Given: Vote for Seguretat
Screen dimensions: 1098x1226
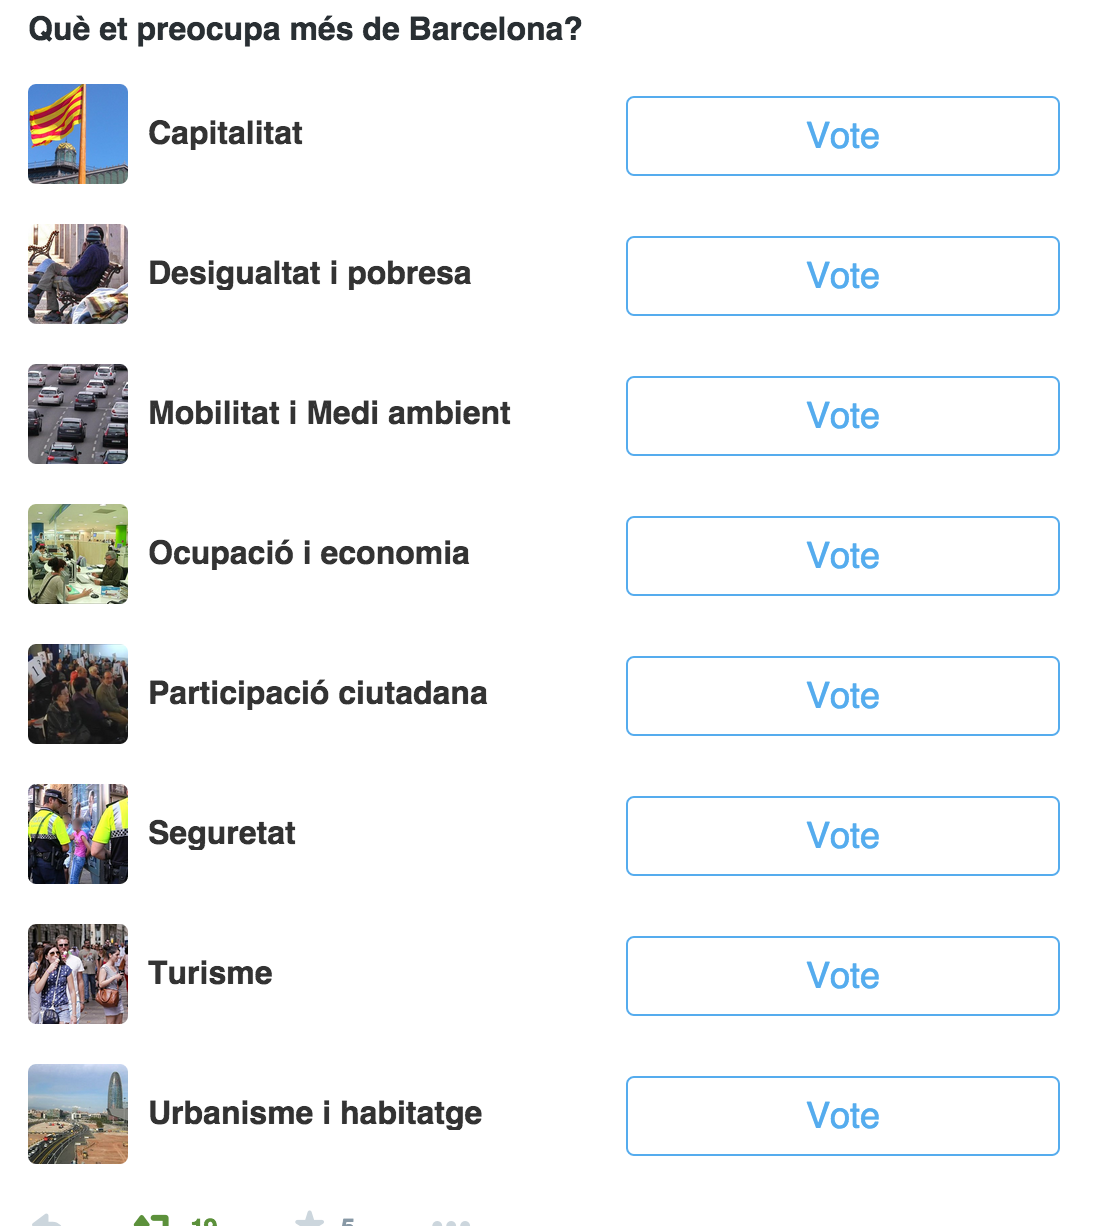Looking at the screenshot, I should pos(842,836).
